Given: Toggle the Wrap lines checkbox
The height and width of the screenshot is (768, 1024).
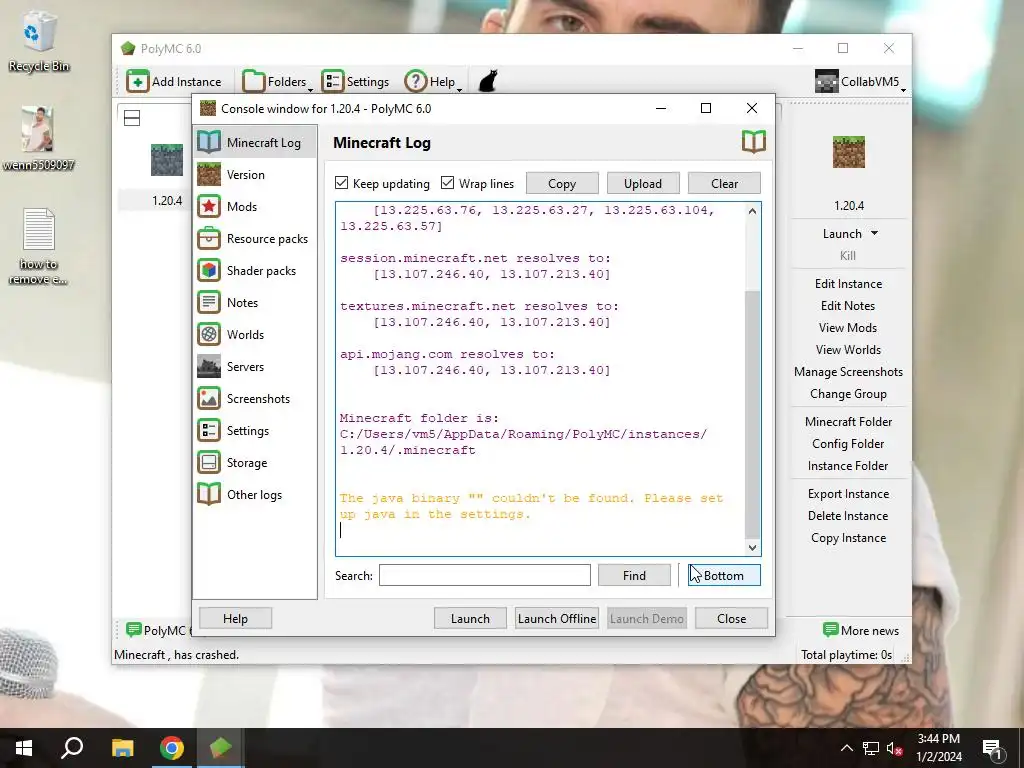Looking at the screenshot, I should tap(447, 183).
